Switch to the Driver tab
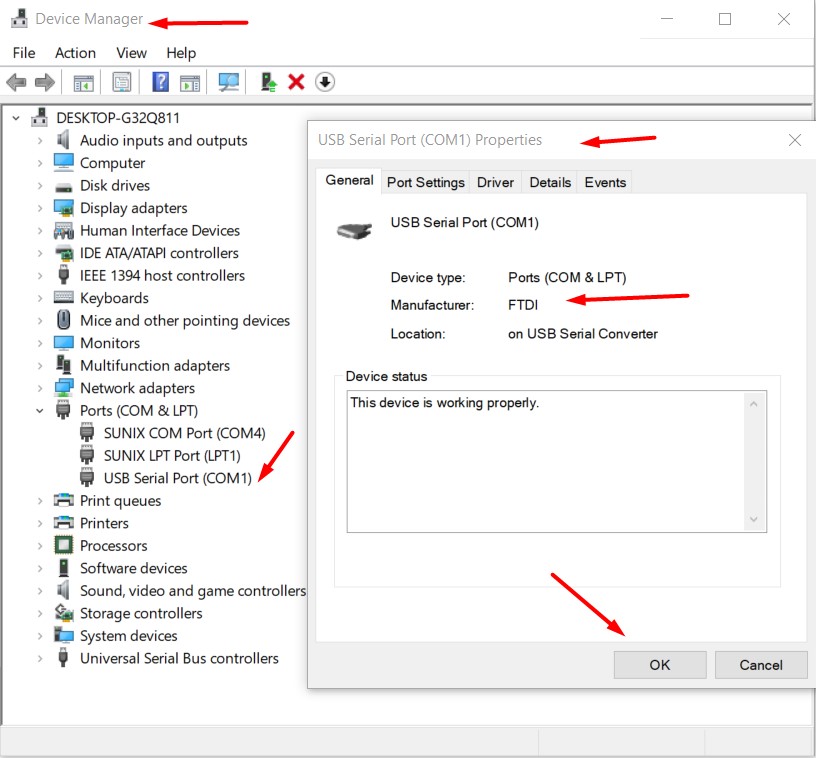 (495, 183)
